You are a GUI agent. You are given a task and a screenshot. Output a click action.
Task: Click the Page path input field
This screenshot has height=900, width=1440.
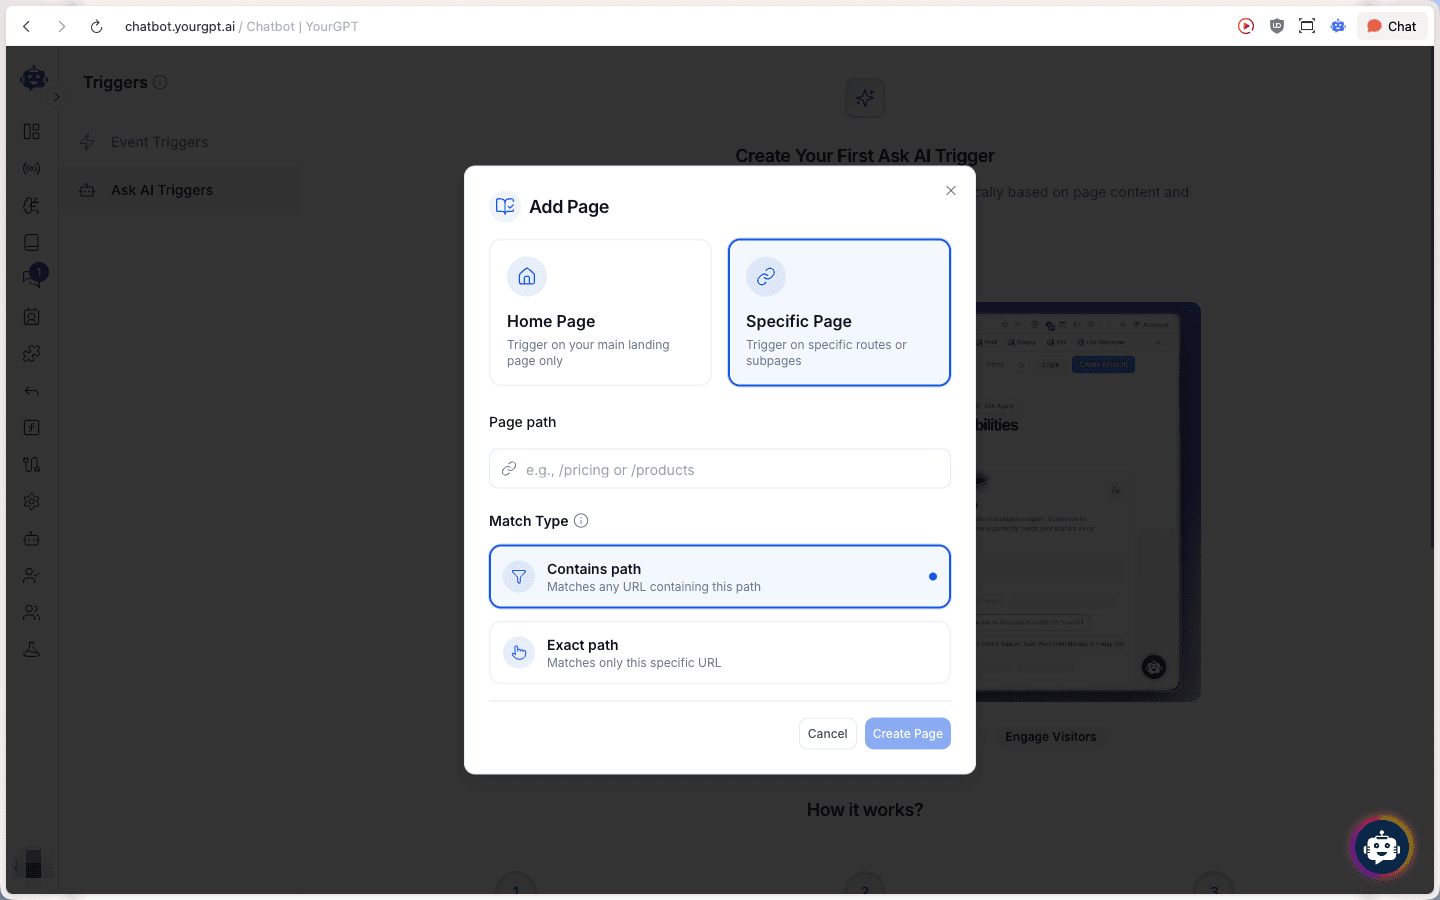[719, 468]
